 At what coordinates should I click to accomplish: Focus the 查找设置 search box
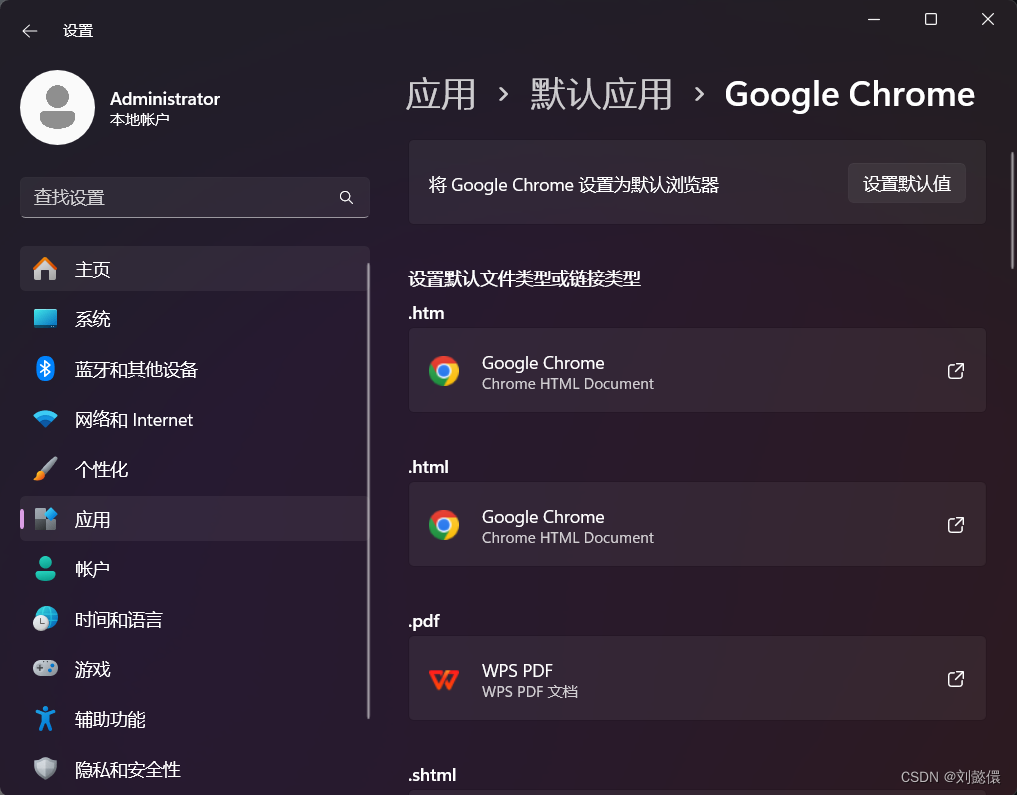tap(195, 197)
